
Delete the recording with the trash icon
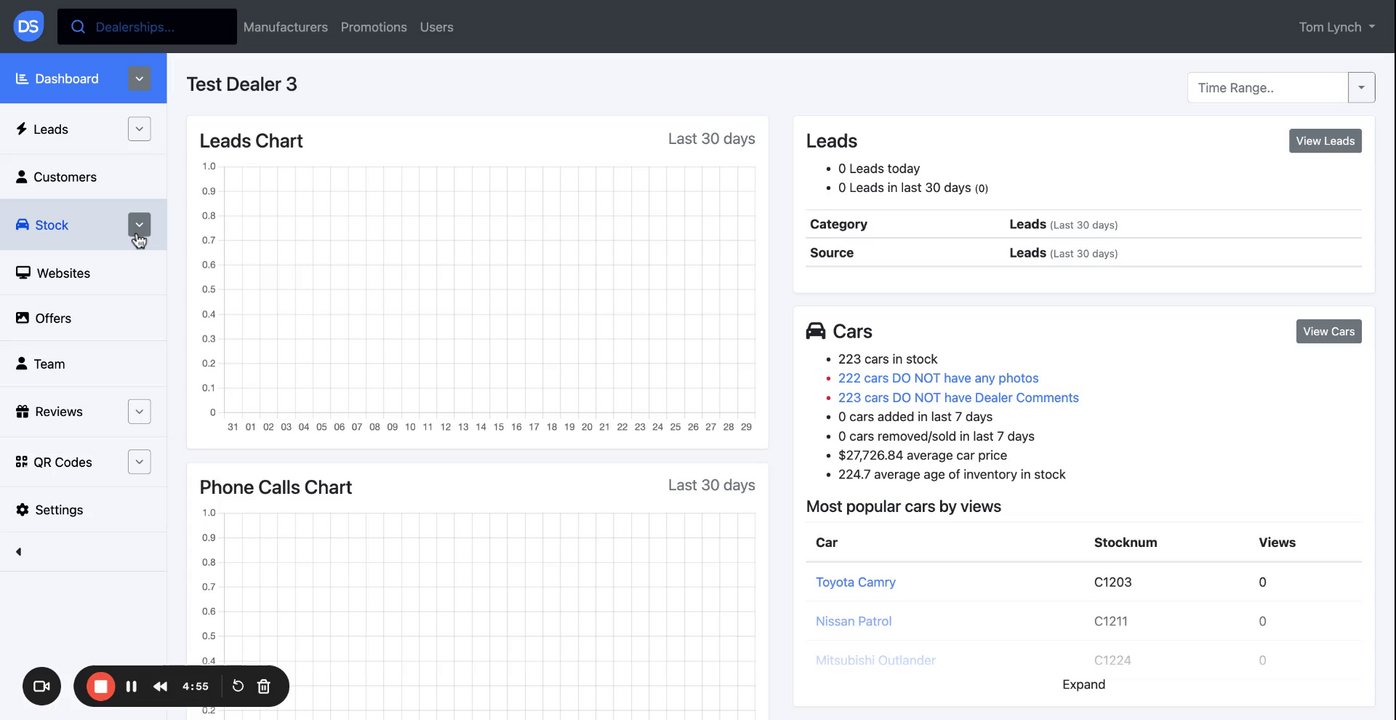(264, 686)
